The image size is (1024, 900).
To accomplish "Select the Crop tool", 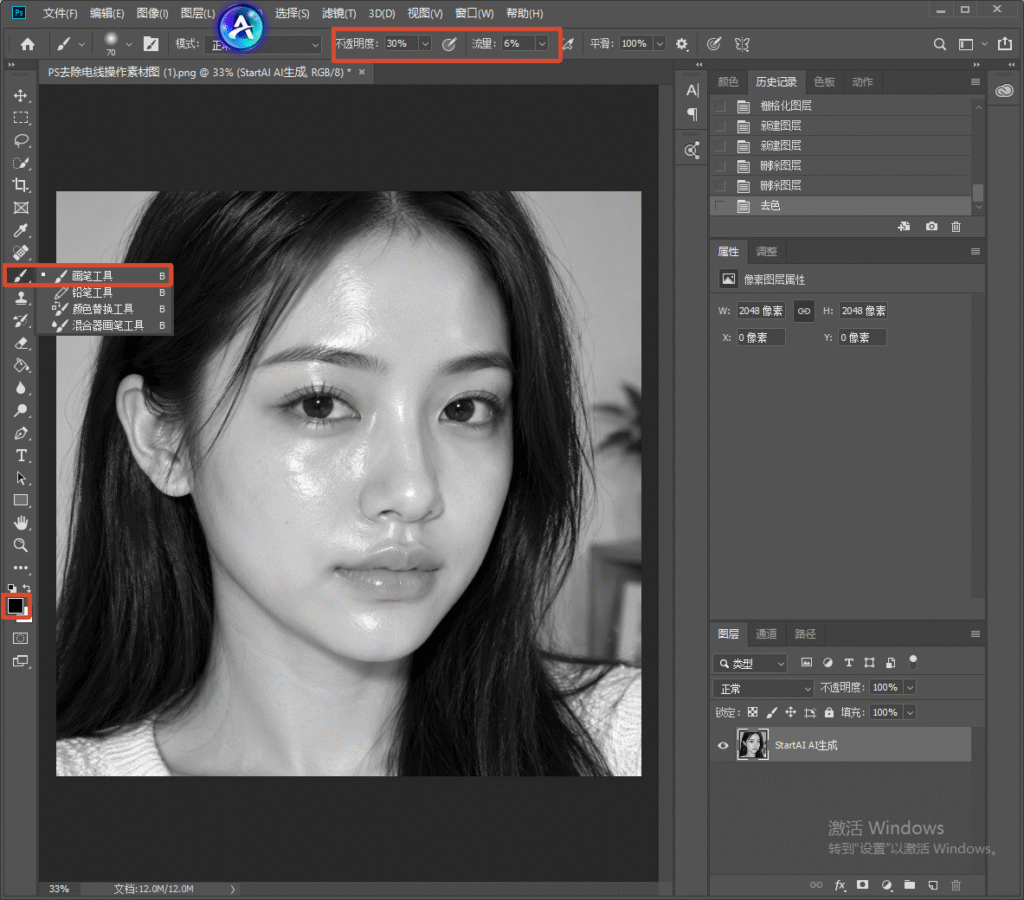I will pyautogui.click(x=21, y=185).
